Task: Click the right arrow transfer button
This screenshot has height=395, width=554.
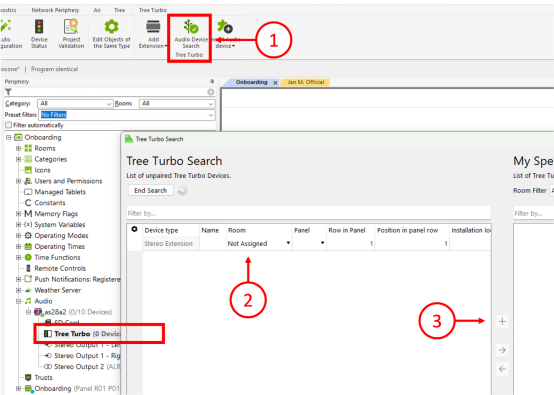Action: [x=502, y=350]
